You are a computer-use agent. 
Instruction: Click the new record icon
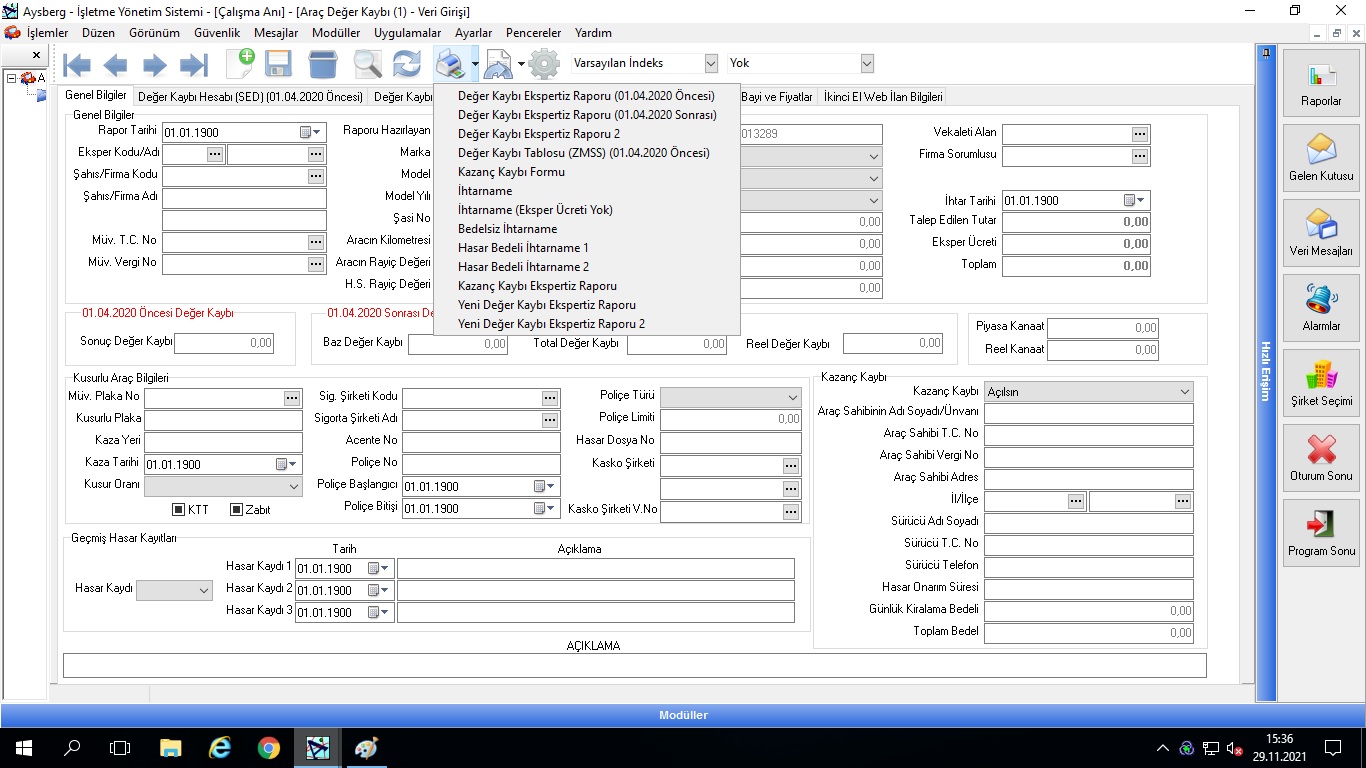coord(240,64)
